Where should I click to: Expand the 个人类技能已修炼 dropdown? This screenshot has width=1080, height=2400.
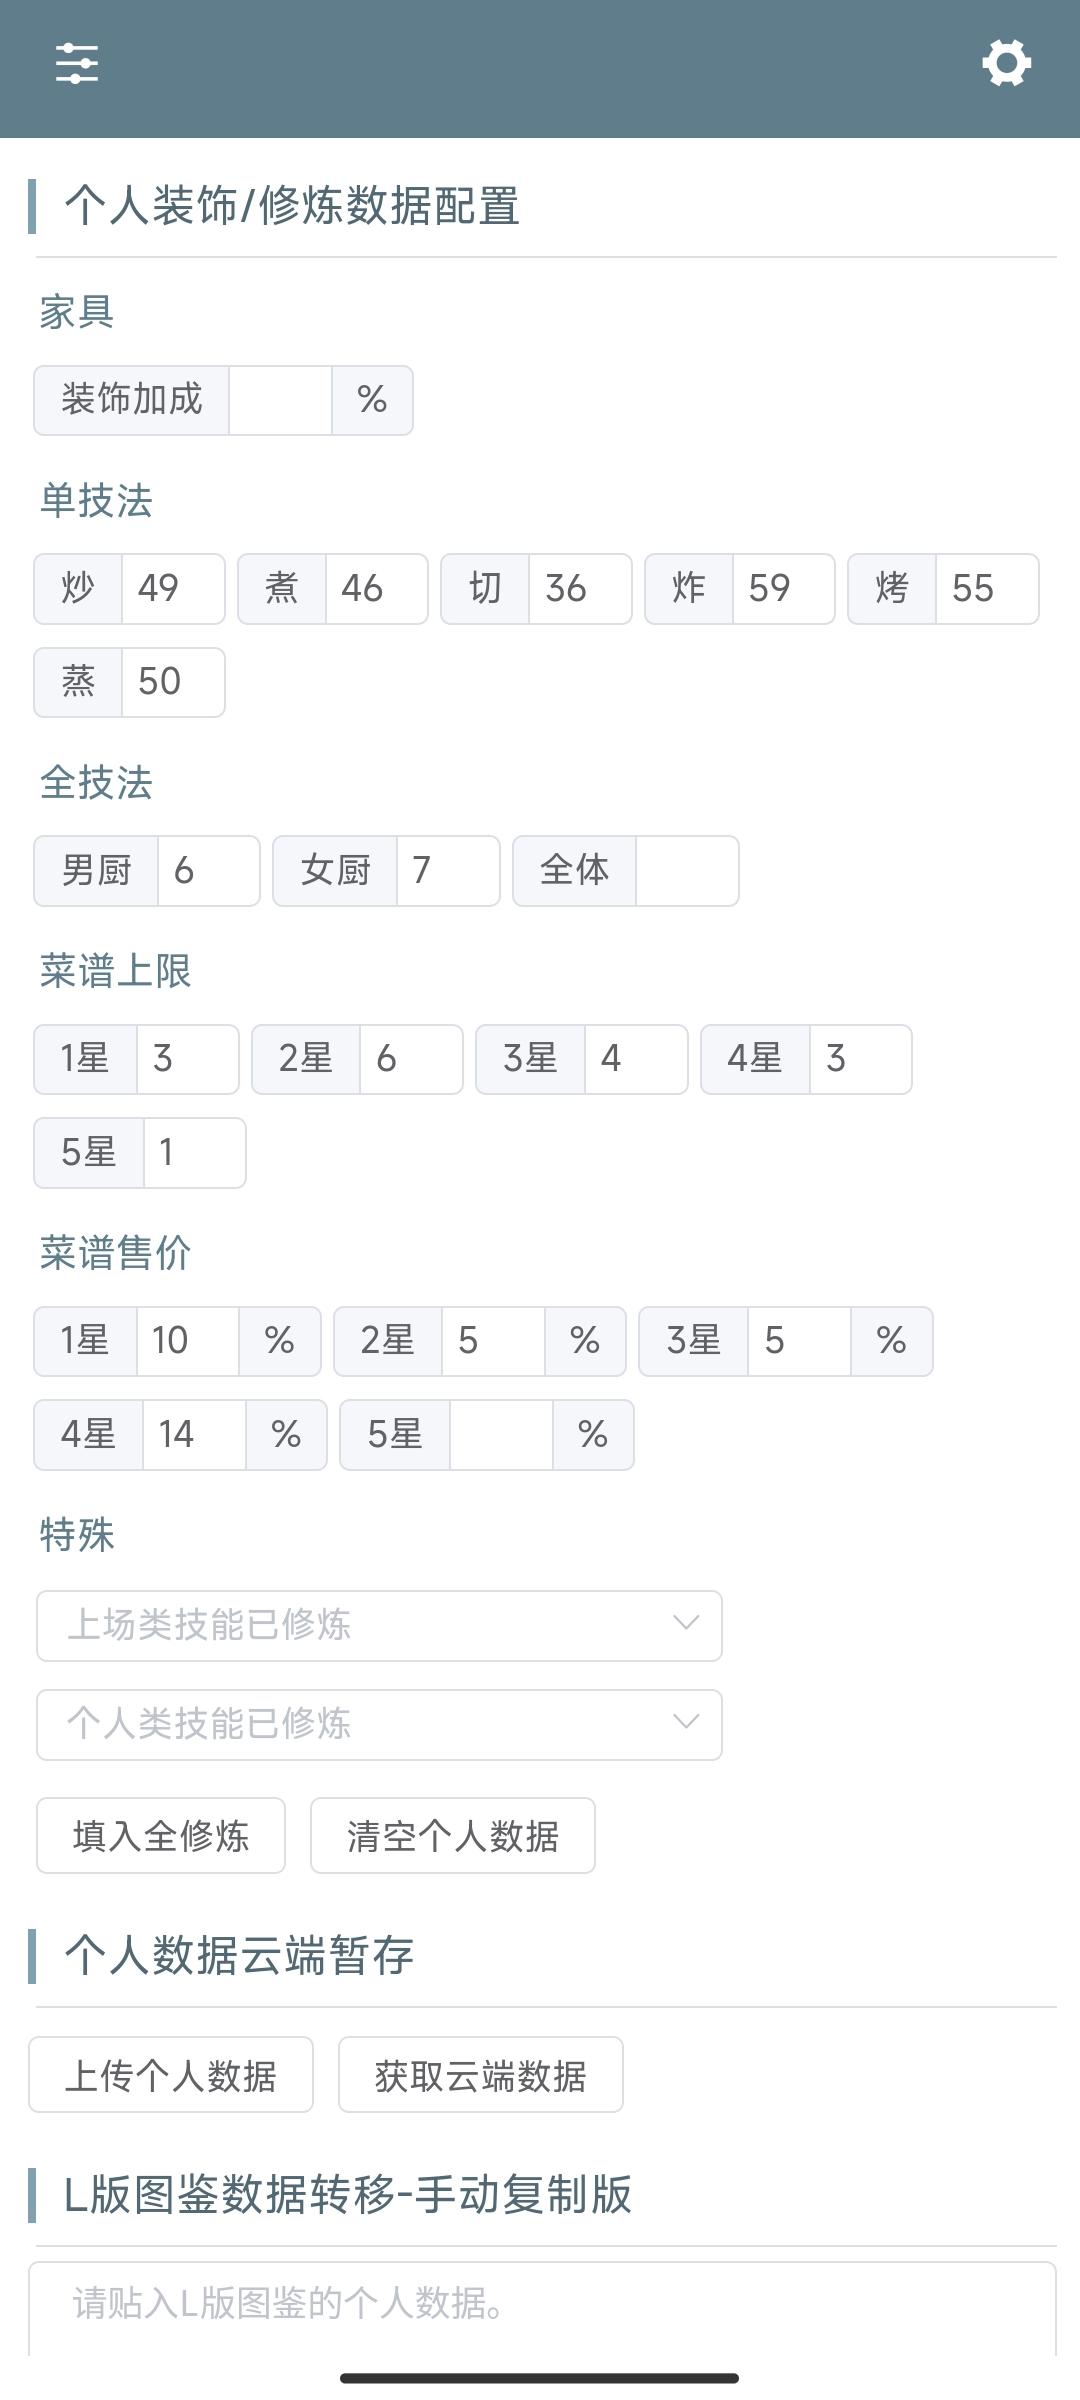(x=379, y=1725)
